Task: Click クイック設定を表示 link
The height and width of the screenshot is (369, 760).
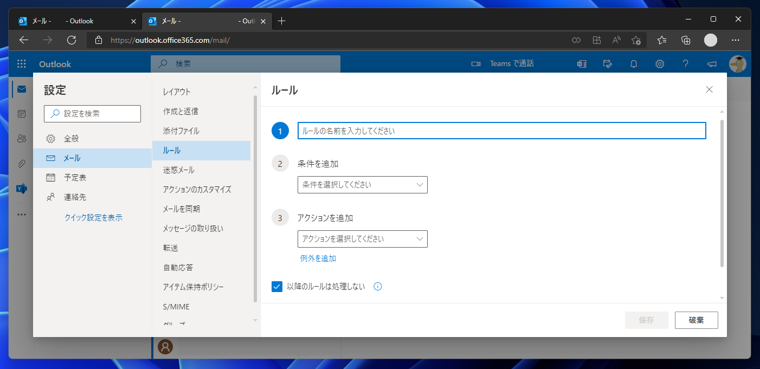Action: tap(94, 218)
